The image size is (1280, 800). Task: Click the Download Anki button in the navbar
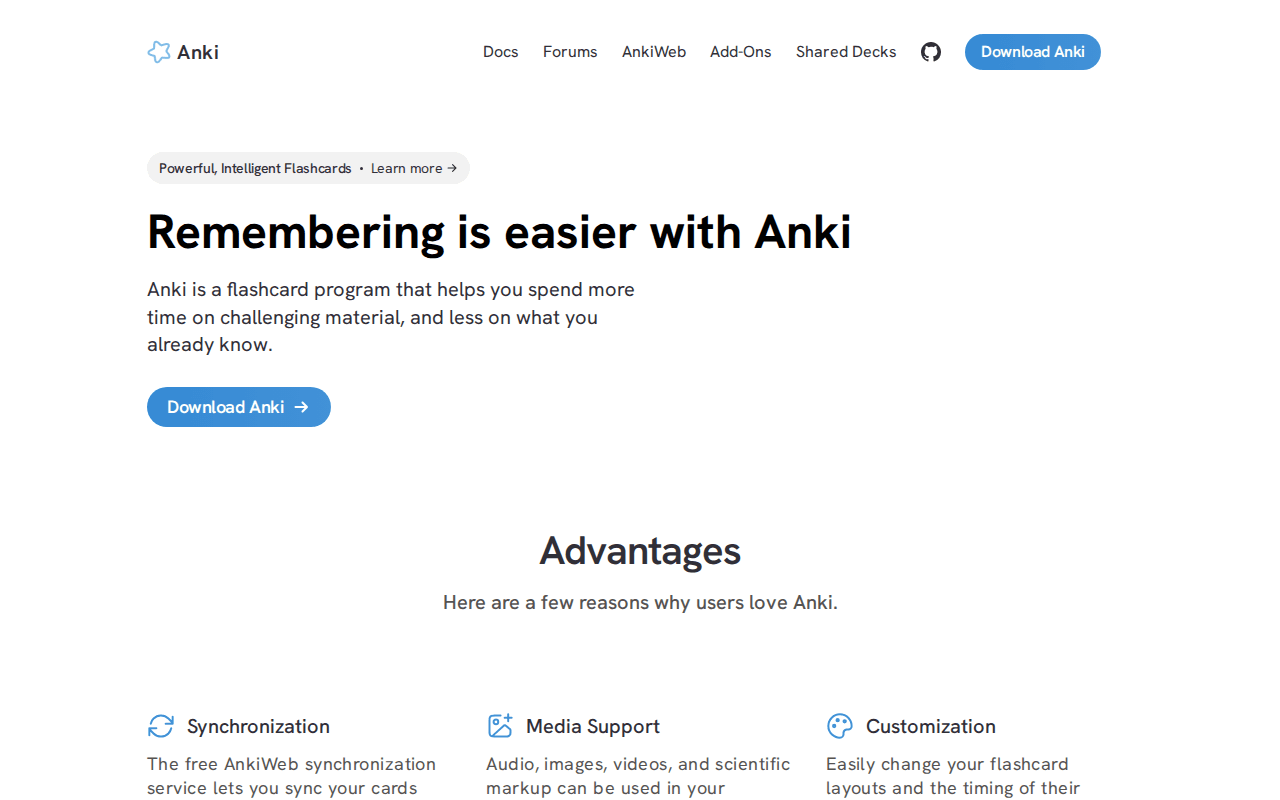pos(1032,51)
